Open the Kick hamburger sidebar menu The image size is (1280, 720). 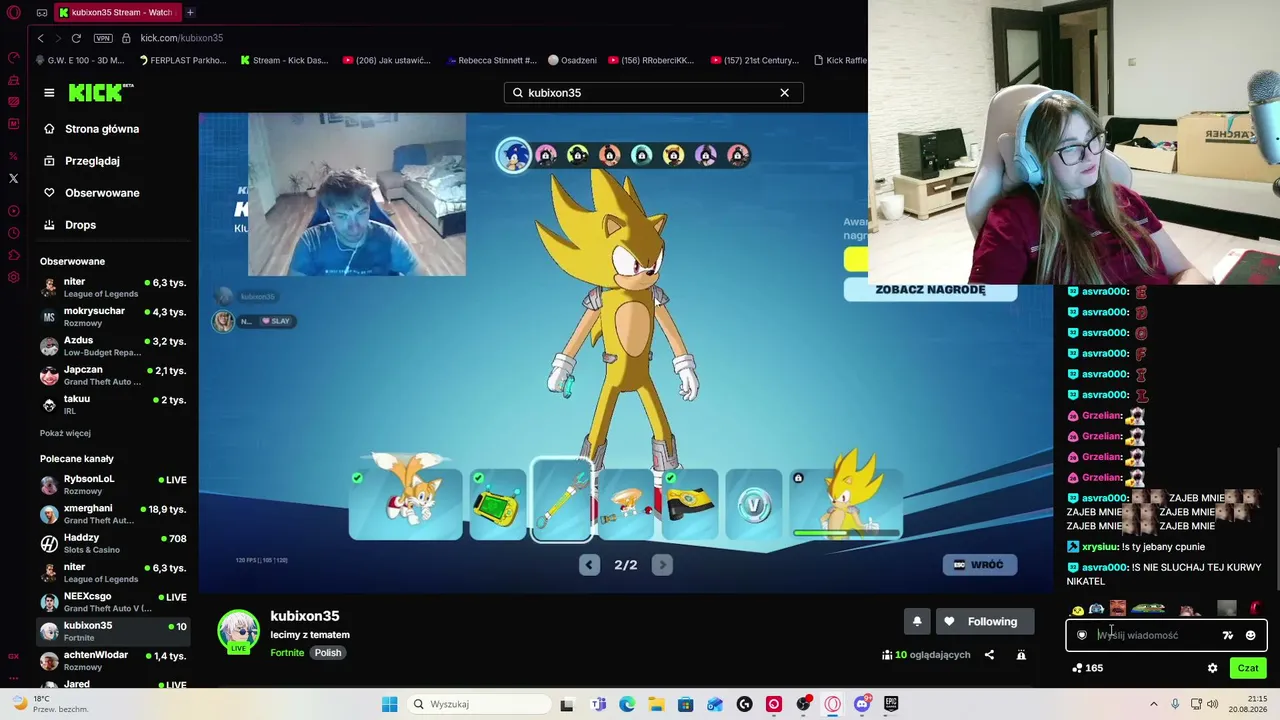(x=49, y=92)
